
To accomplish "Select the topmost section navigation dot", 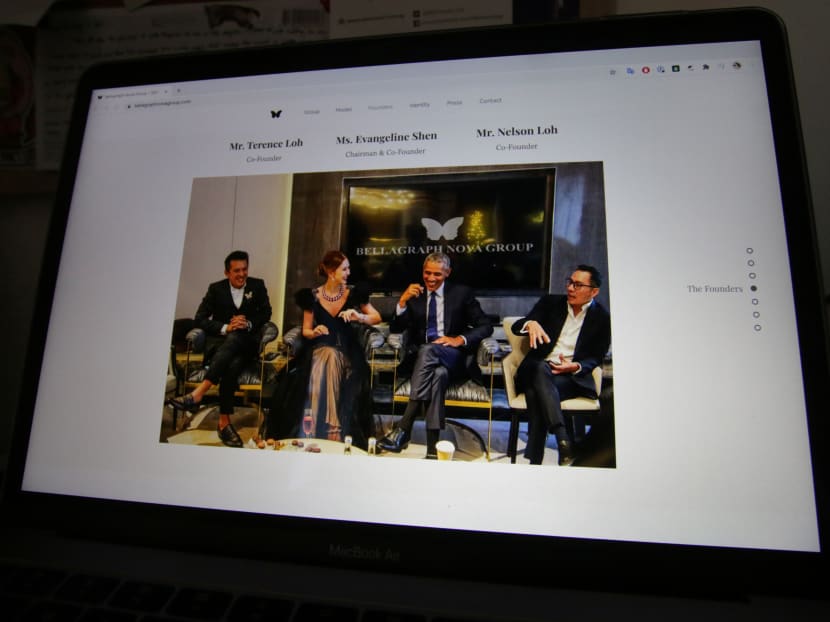I will pyautogui.click(x=750, y=250).
